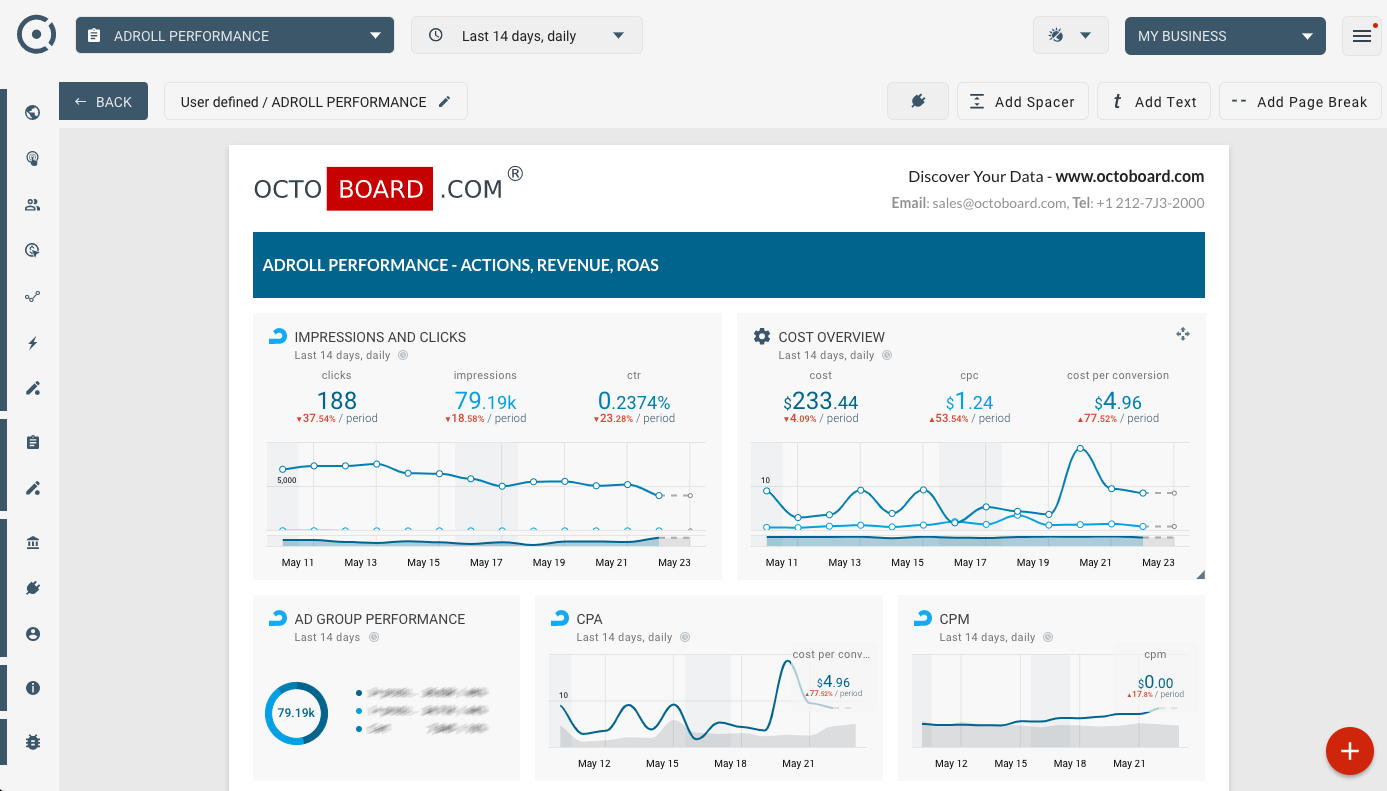Open the bank building sidebar icon
Viewport: 1387px width, 791px height.
tap(33, 542)
